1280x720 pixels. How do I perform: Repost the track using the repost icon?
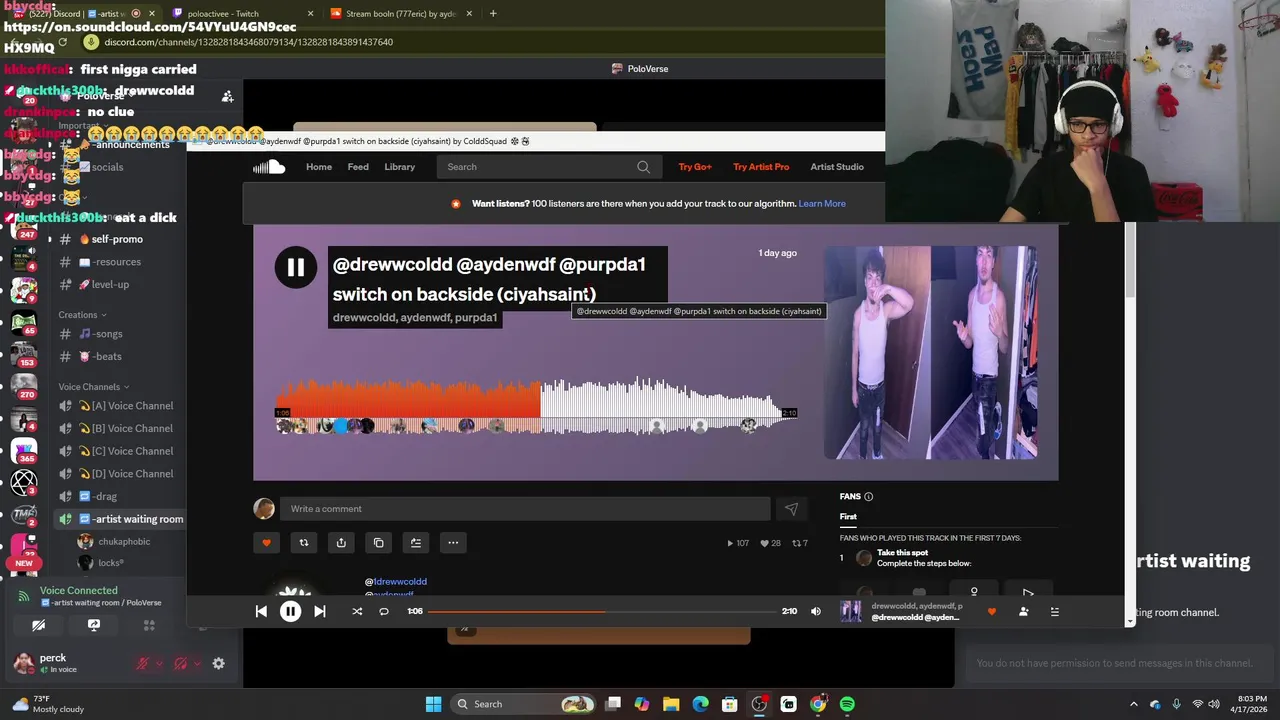304,542
